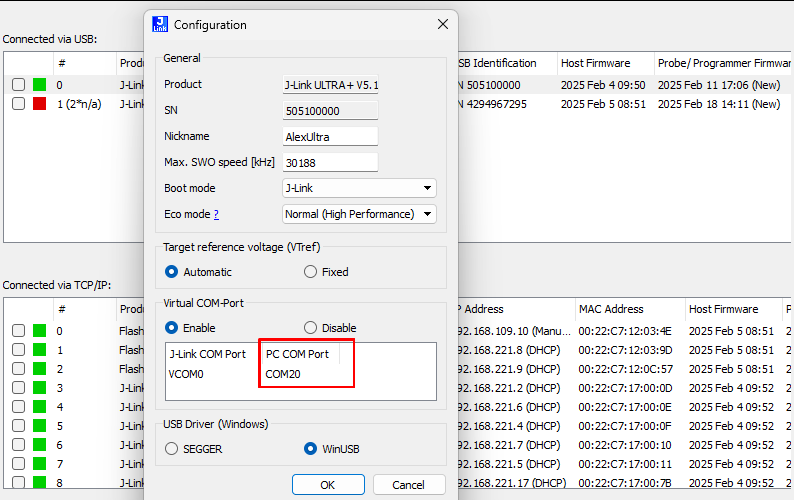
Task: Tick the checkbox for TCP/IP row 7
Action: (x=19, y=464)
